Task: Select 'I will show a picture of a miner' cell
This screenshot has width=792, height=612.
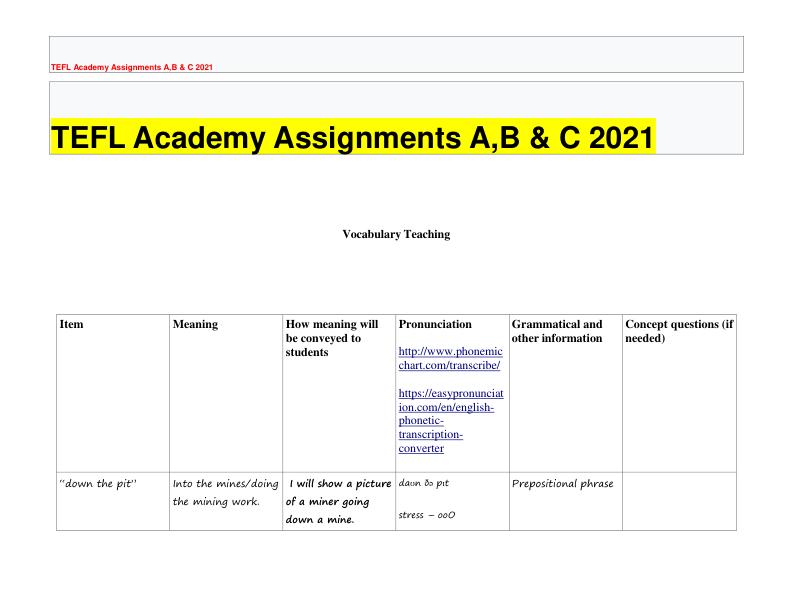Action: pos(339,501)
